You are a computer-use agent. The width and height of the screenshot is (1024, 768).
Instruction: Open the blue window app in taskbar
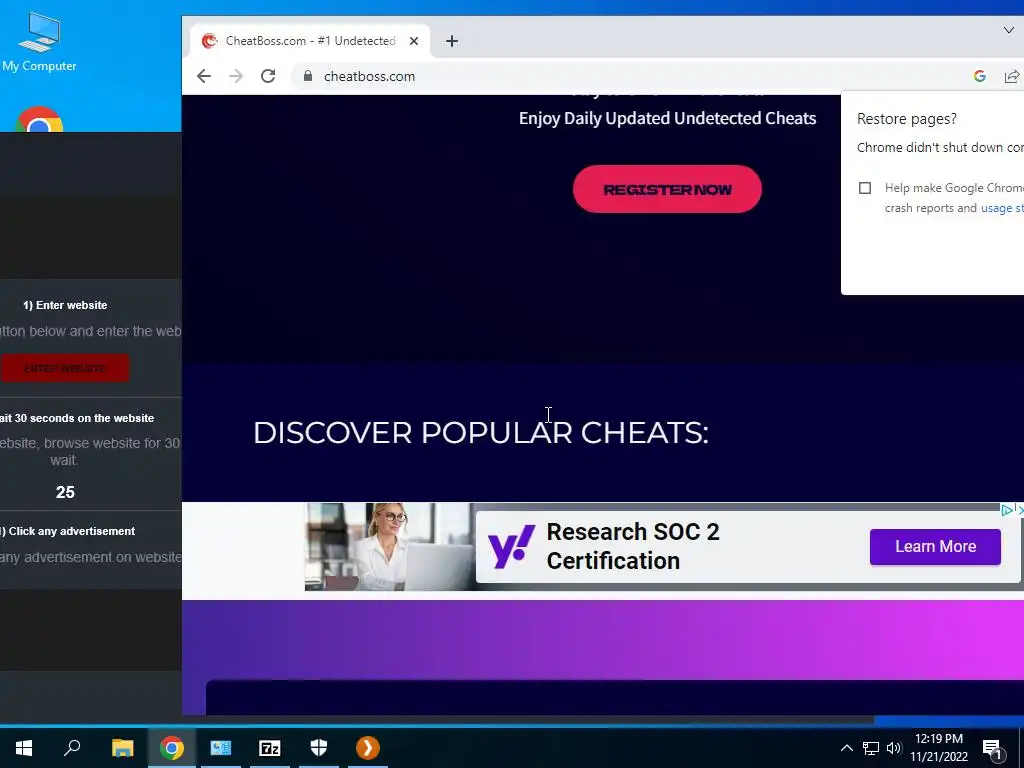coord(221,748)
